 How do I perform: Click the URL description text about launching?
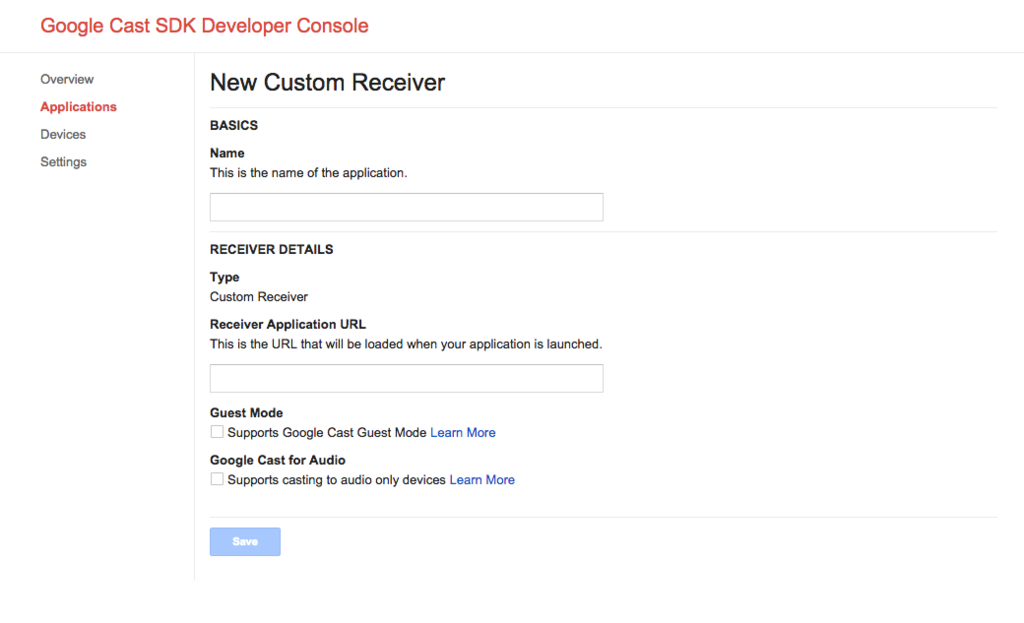(406, 343)
